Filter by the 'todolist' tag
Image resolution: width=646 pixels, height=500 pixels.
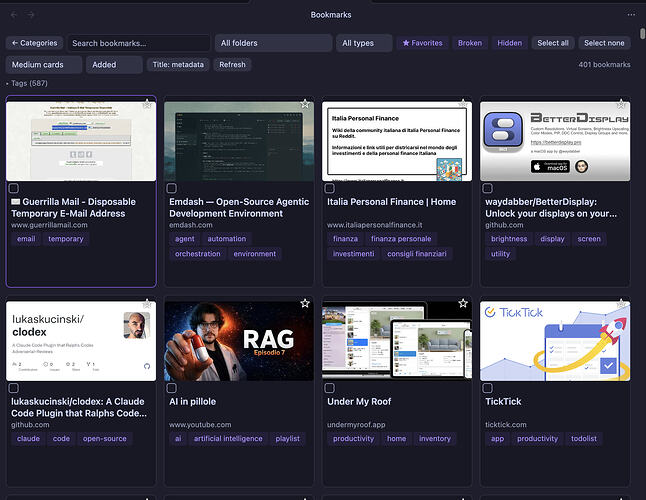[x=584, y=439]
